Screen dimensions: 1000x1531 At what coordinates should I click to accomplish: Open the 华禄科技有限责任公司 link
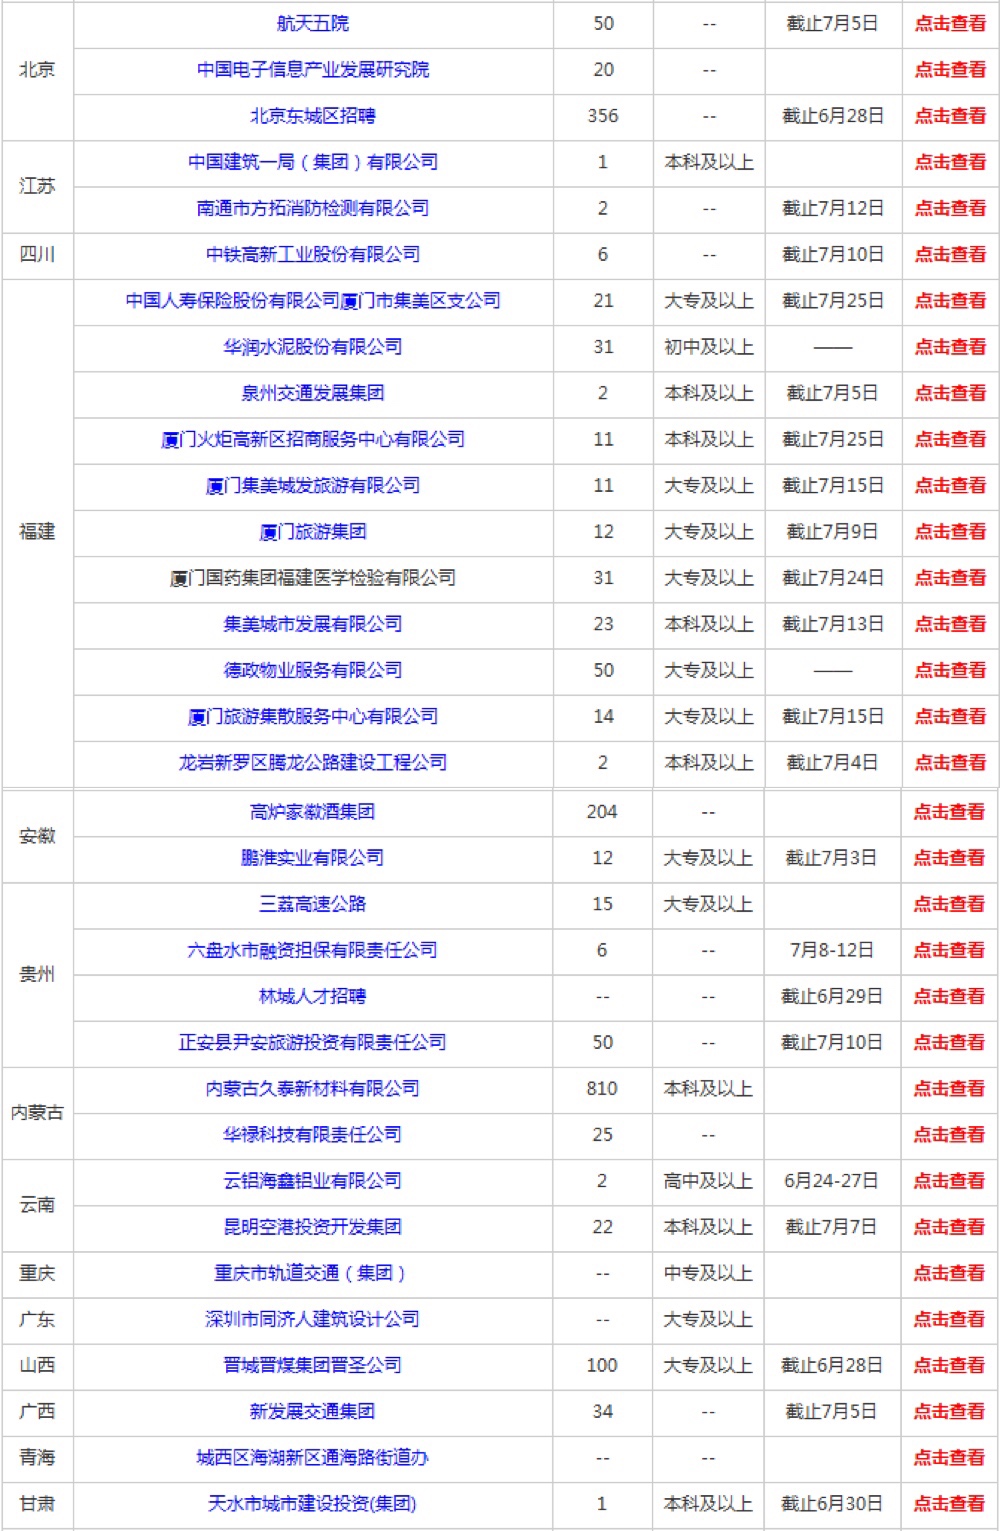pyautogui.click(x=313, y=1134)
